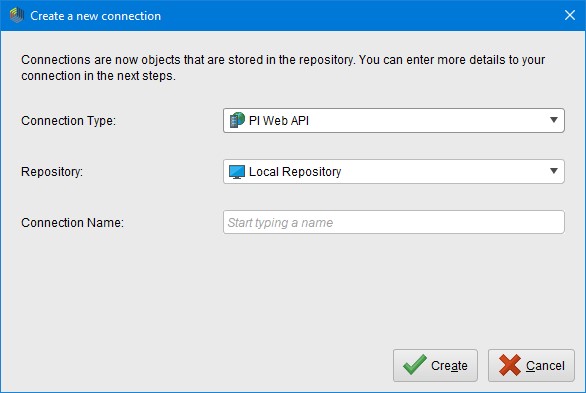Click the Local Repository monitor icon
The height and width of the screenshot is (393, 586).
(x=237, y=172)
